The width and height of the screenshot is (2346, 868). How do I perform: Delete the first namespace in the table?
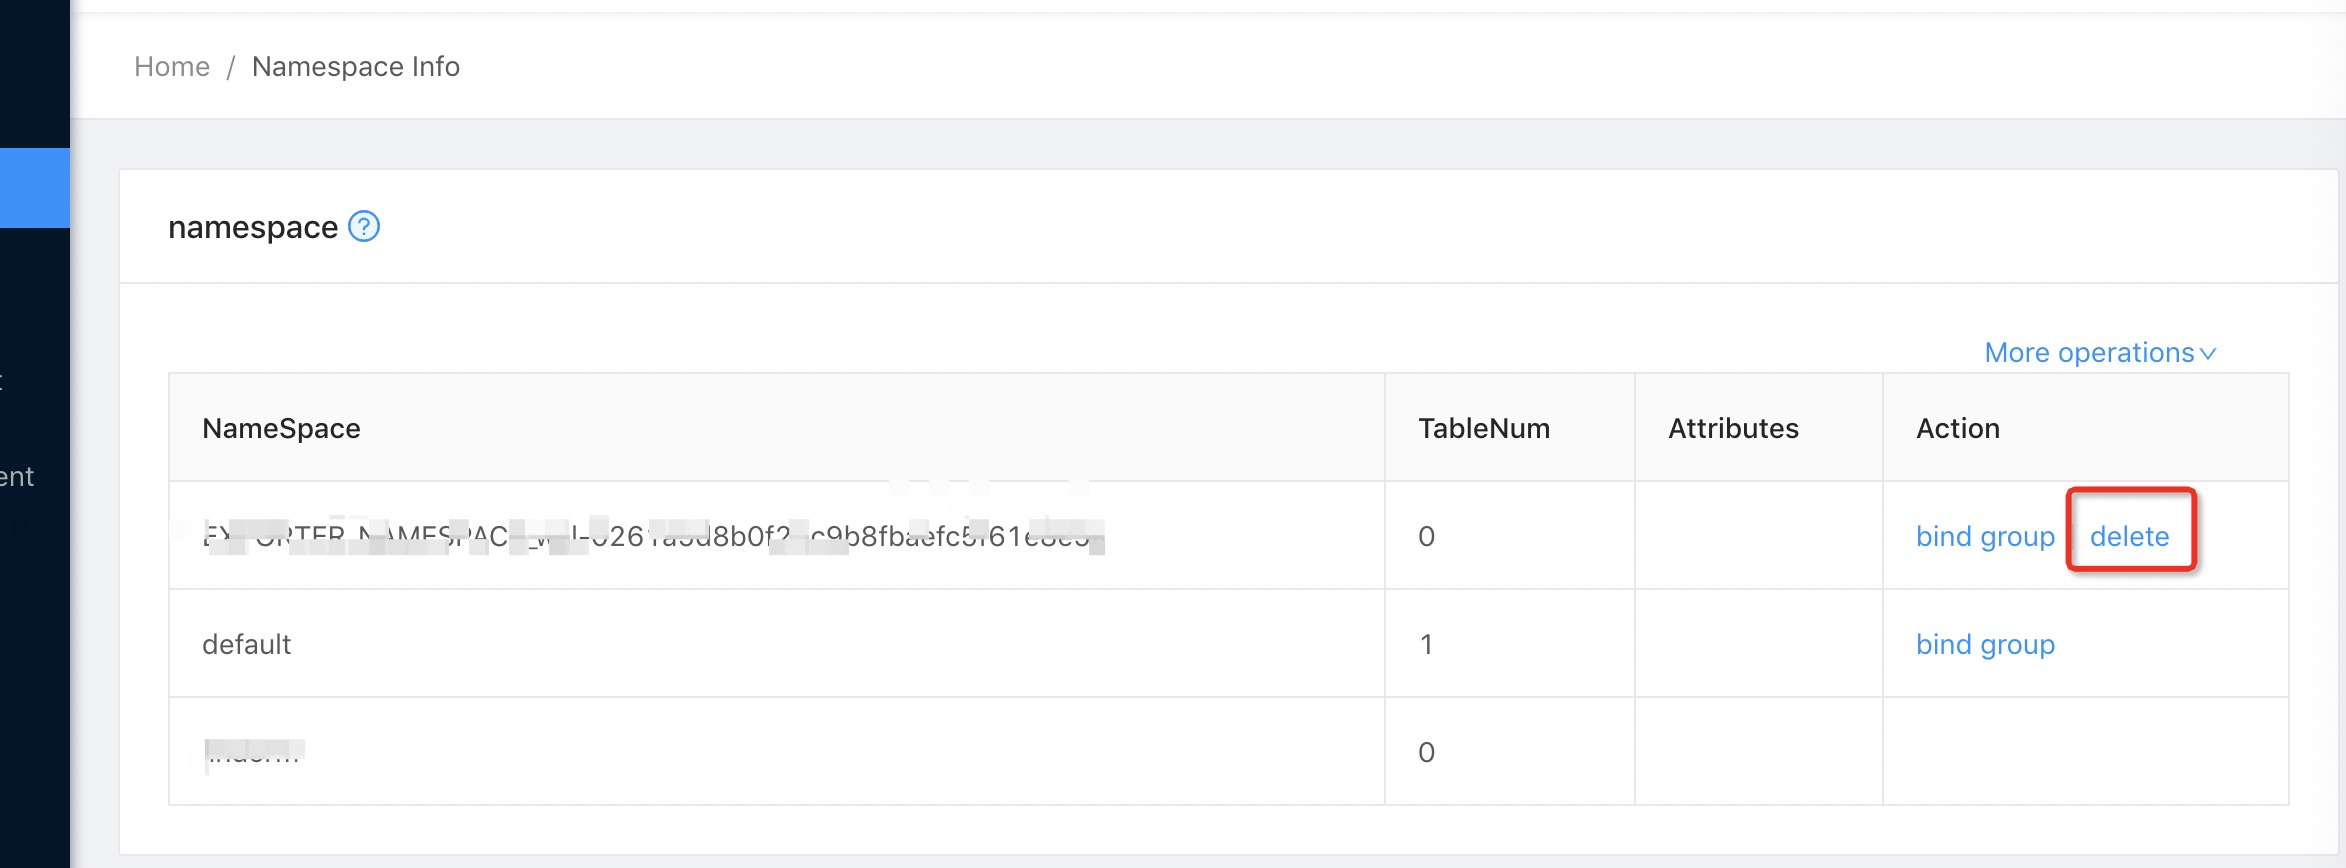pyautogui.click(x=2129, y=537)
